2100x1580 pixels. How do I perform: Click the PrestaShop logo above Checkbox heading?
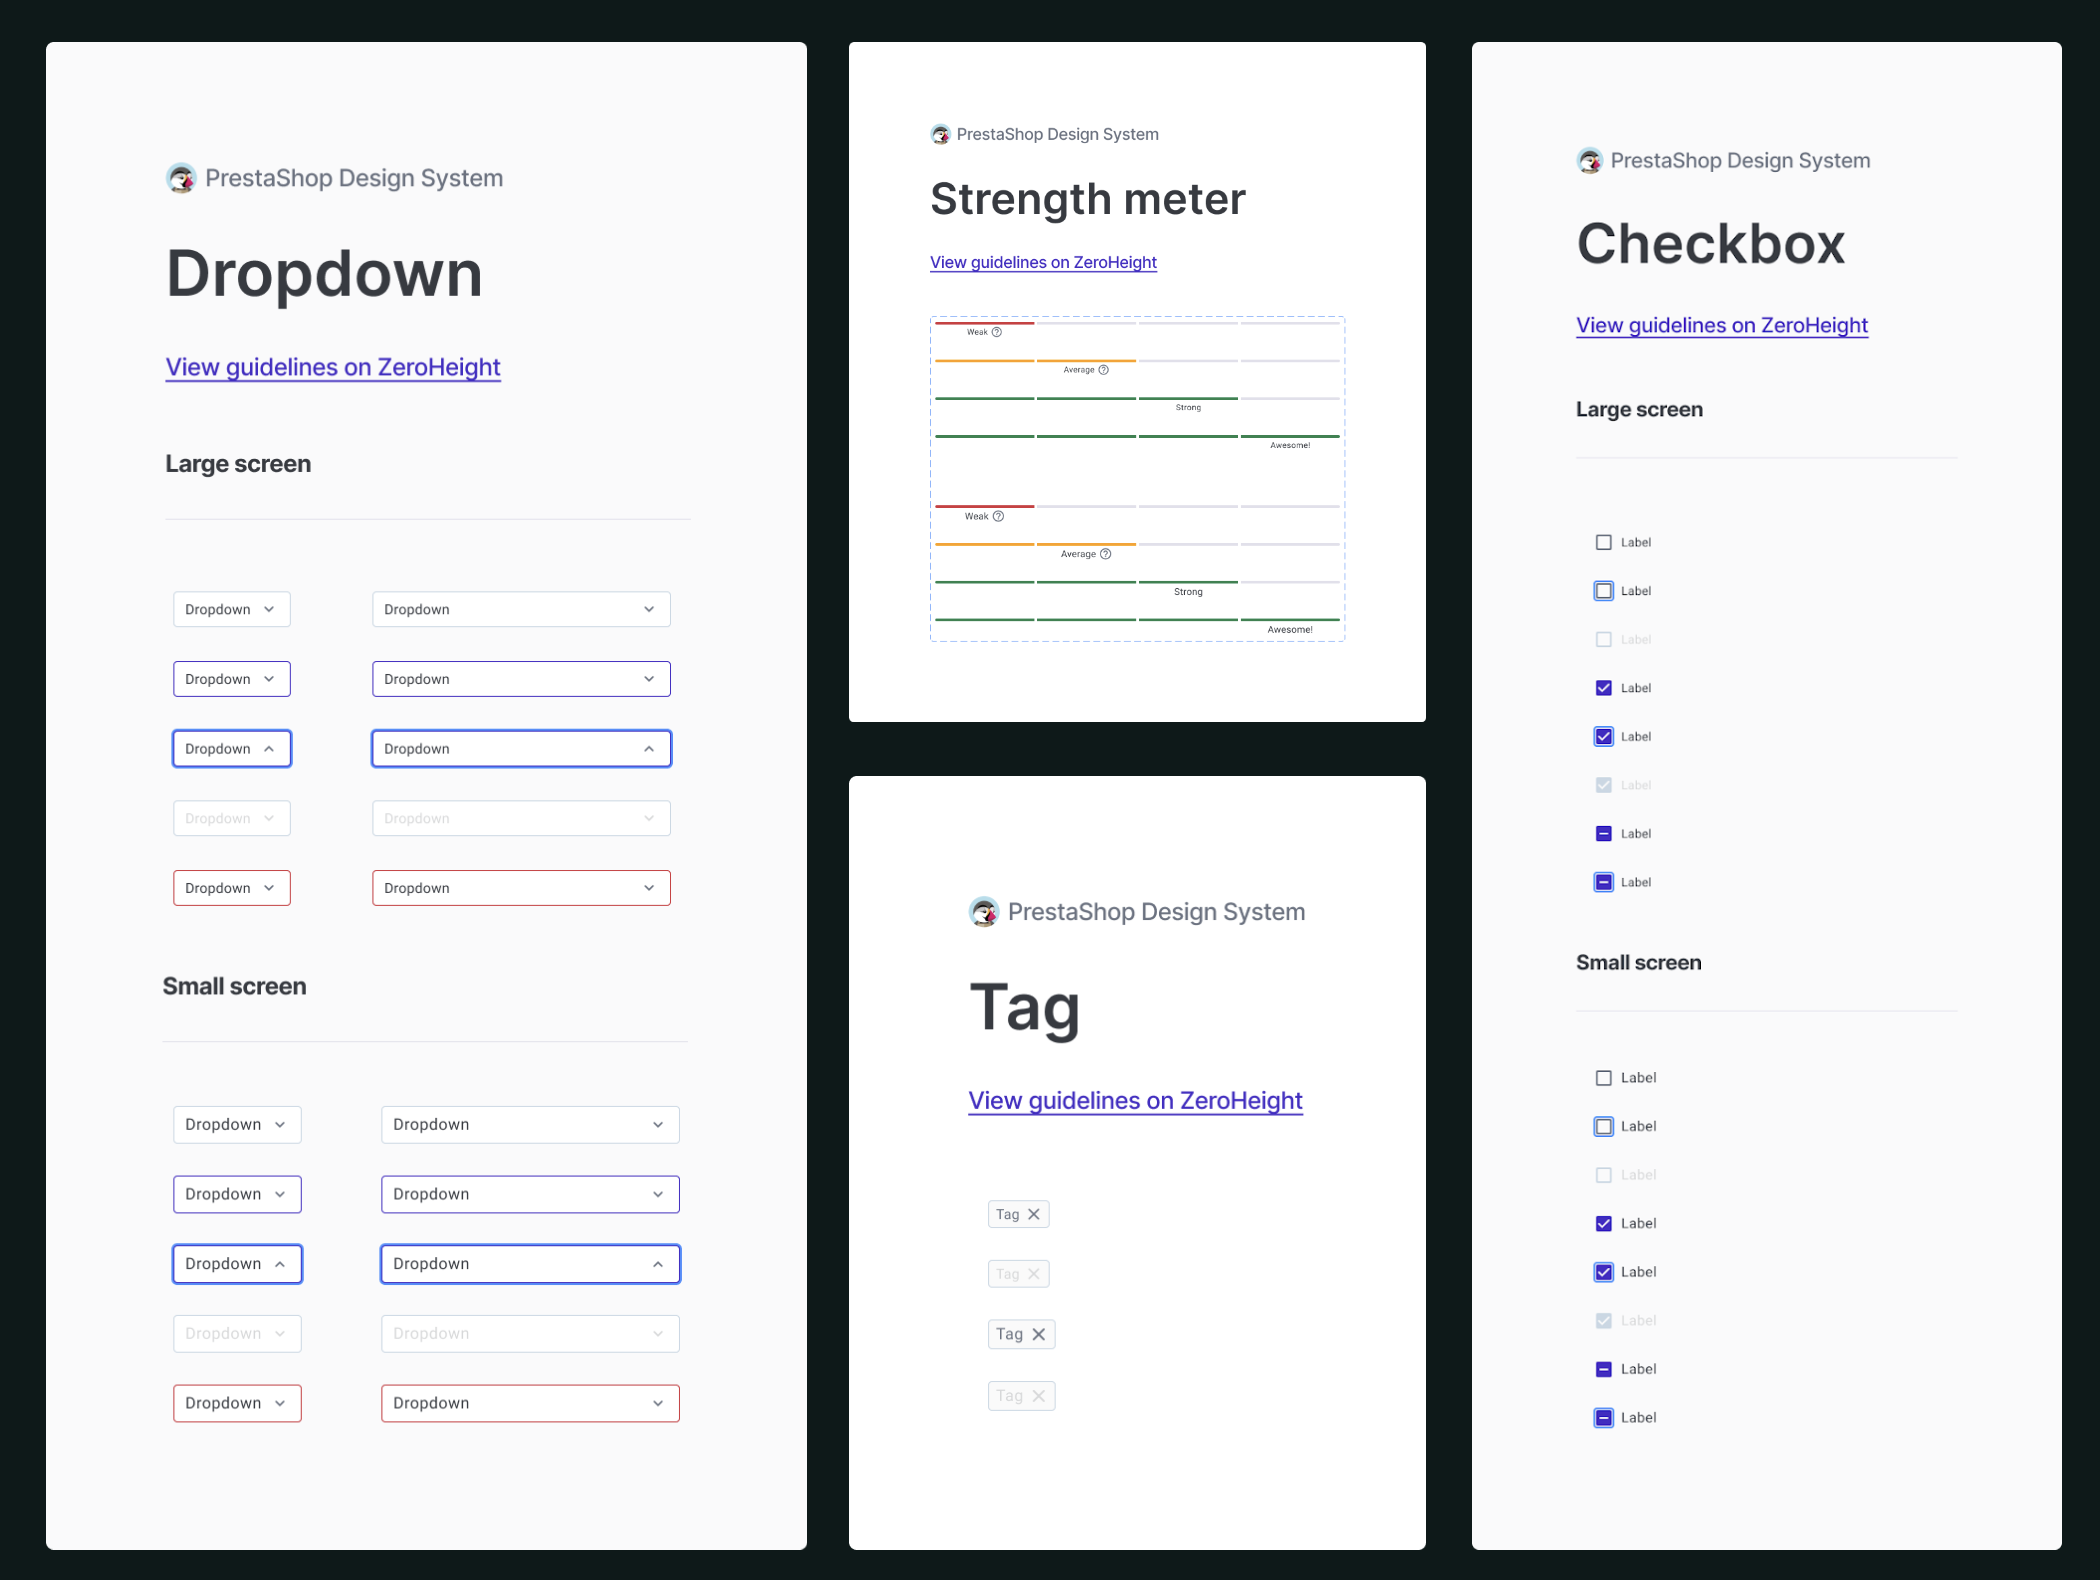[1589, 161]
